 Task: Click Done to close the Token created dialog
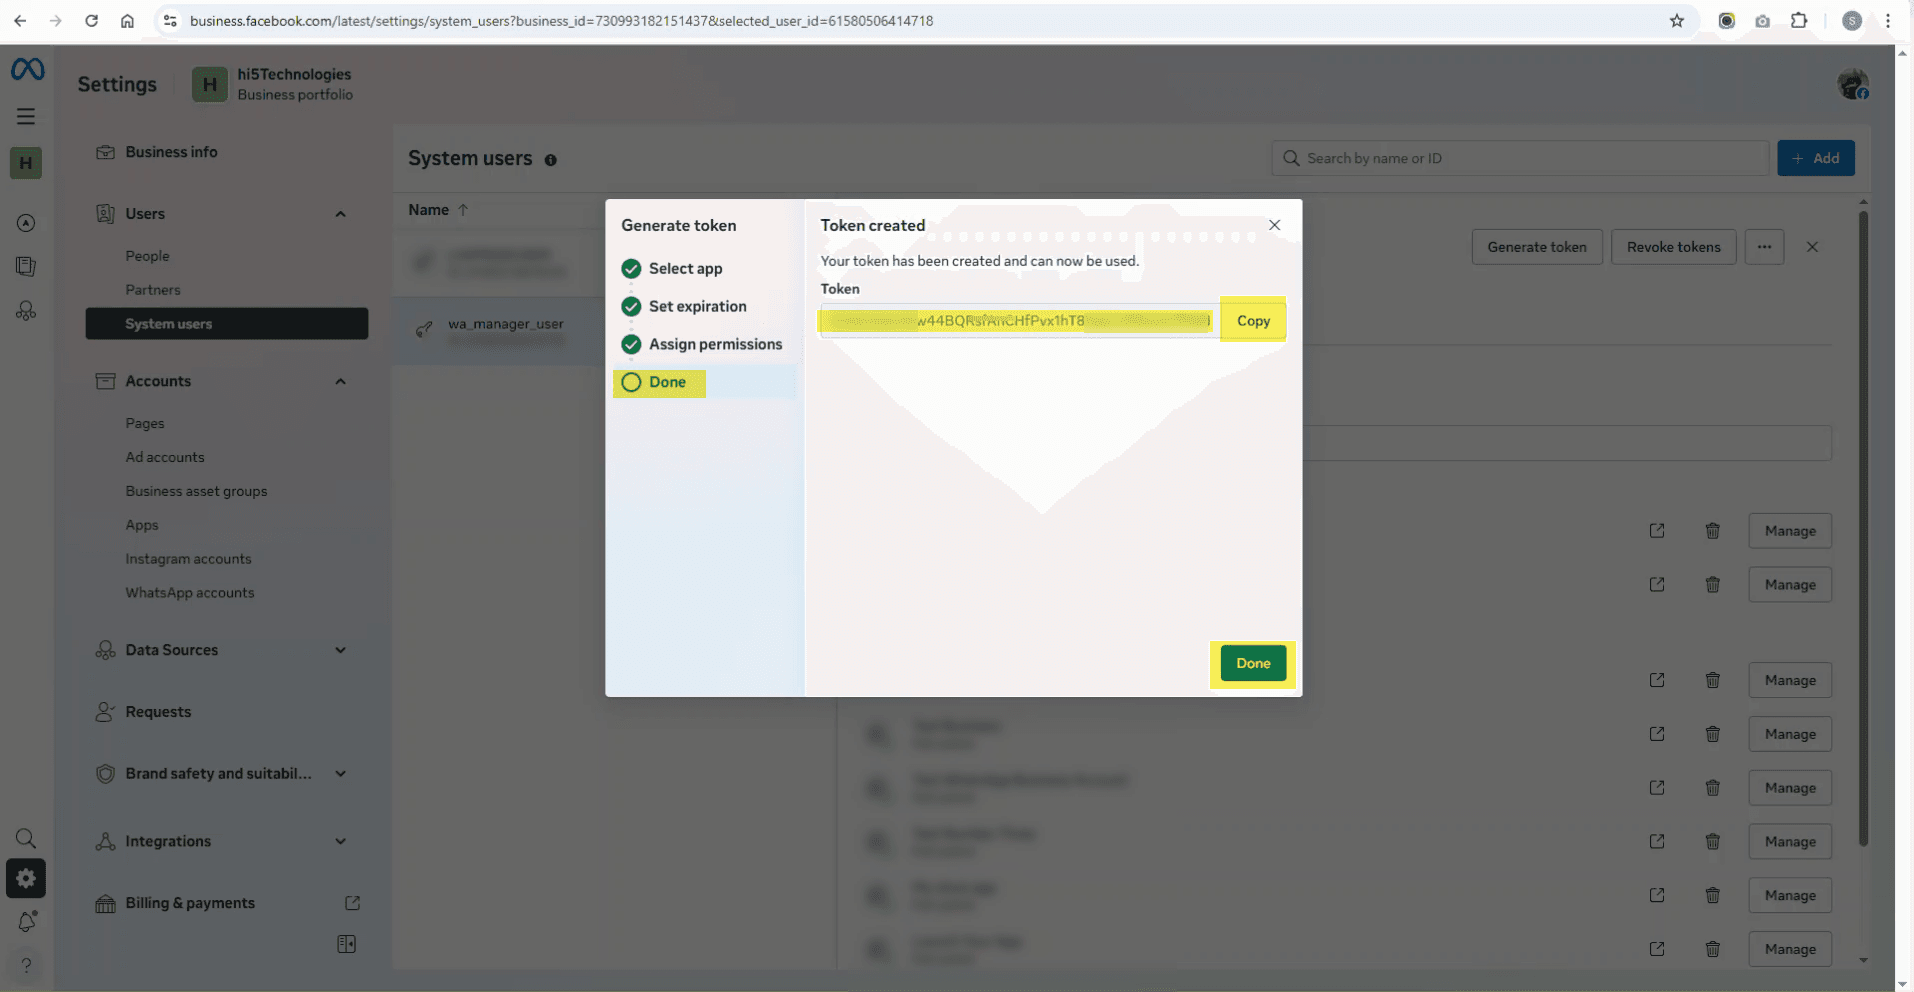tap(1252, 663)
